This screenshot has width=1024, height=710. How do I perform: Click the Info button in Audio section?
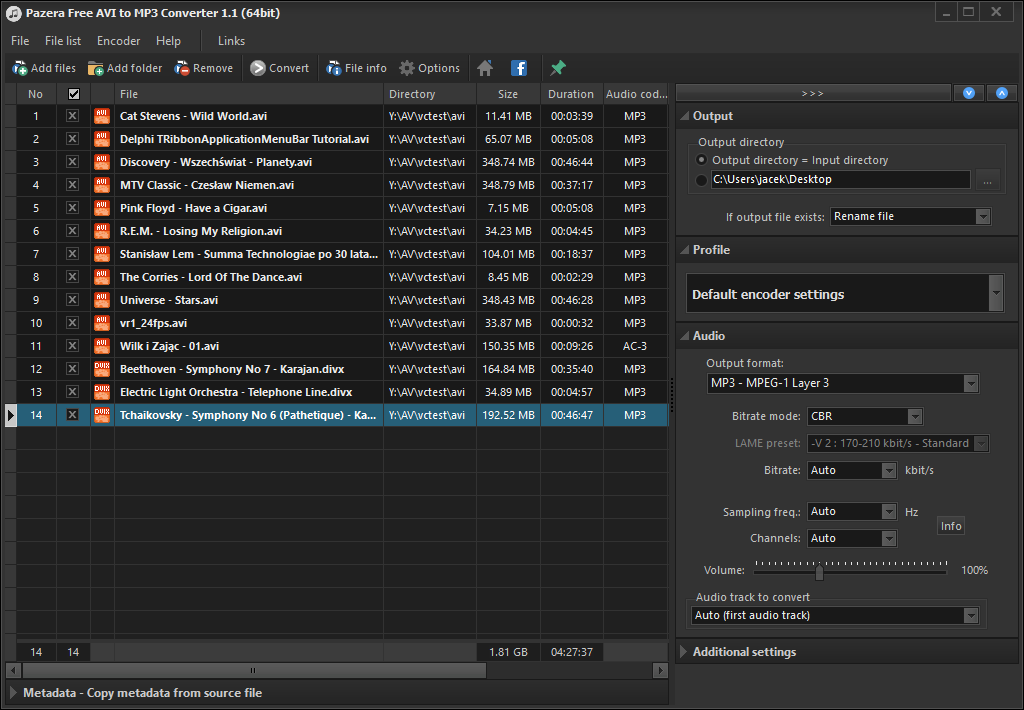tap(951, 526)
